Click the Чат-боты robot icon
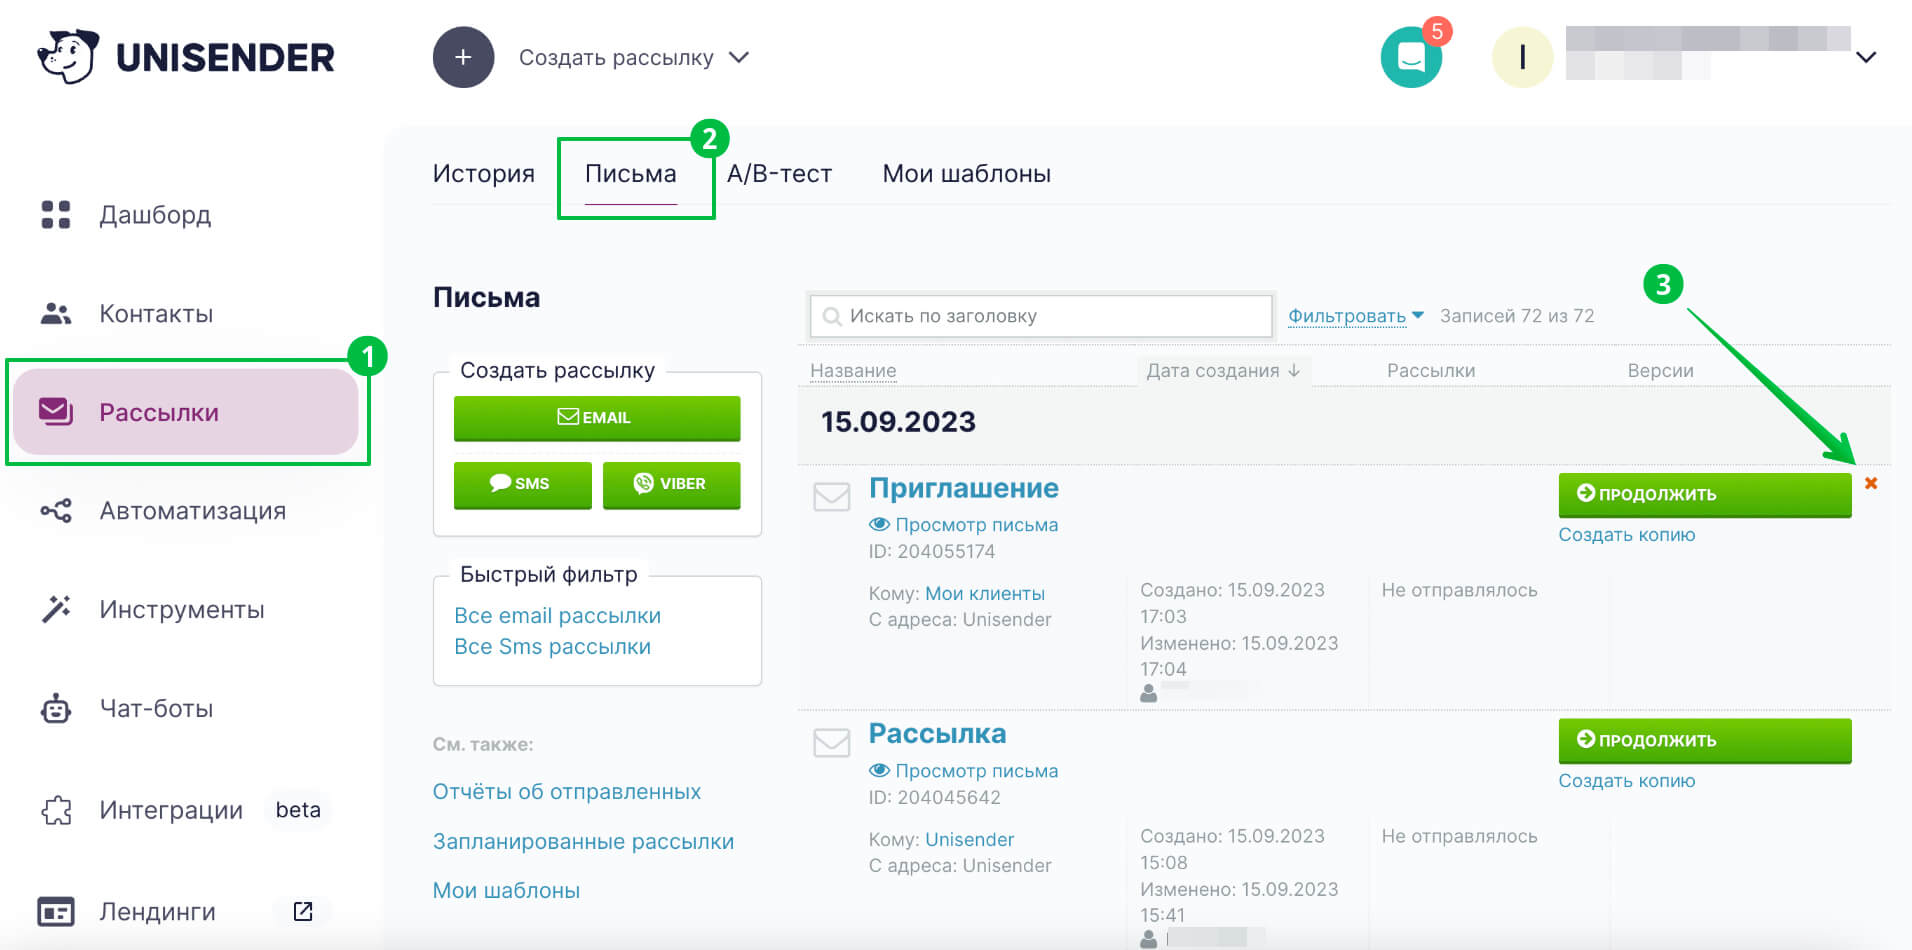Viewport: 1912px width, 950px height. pos(56,708)
